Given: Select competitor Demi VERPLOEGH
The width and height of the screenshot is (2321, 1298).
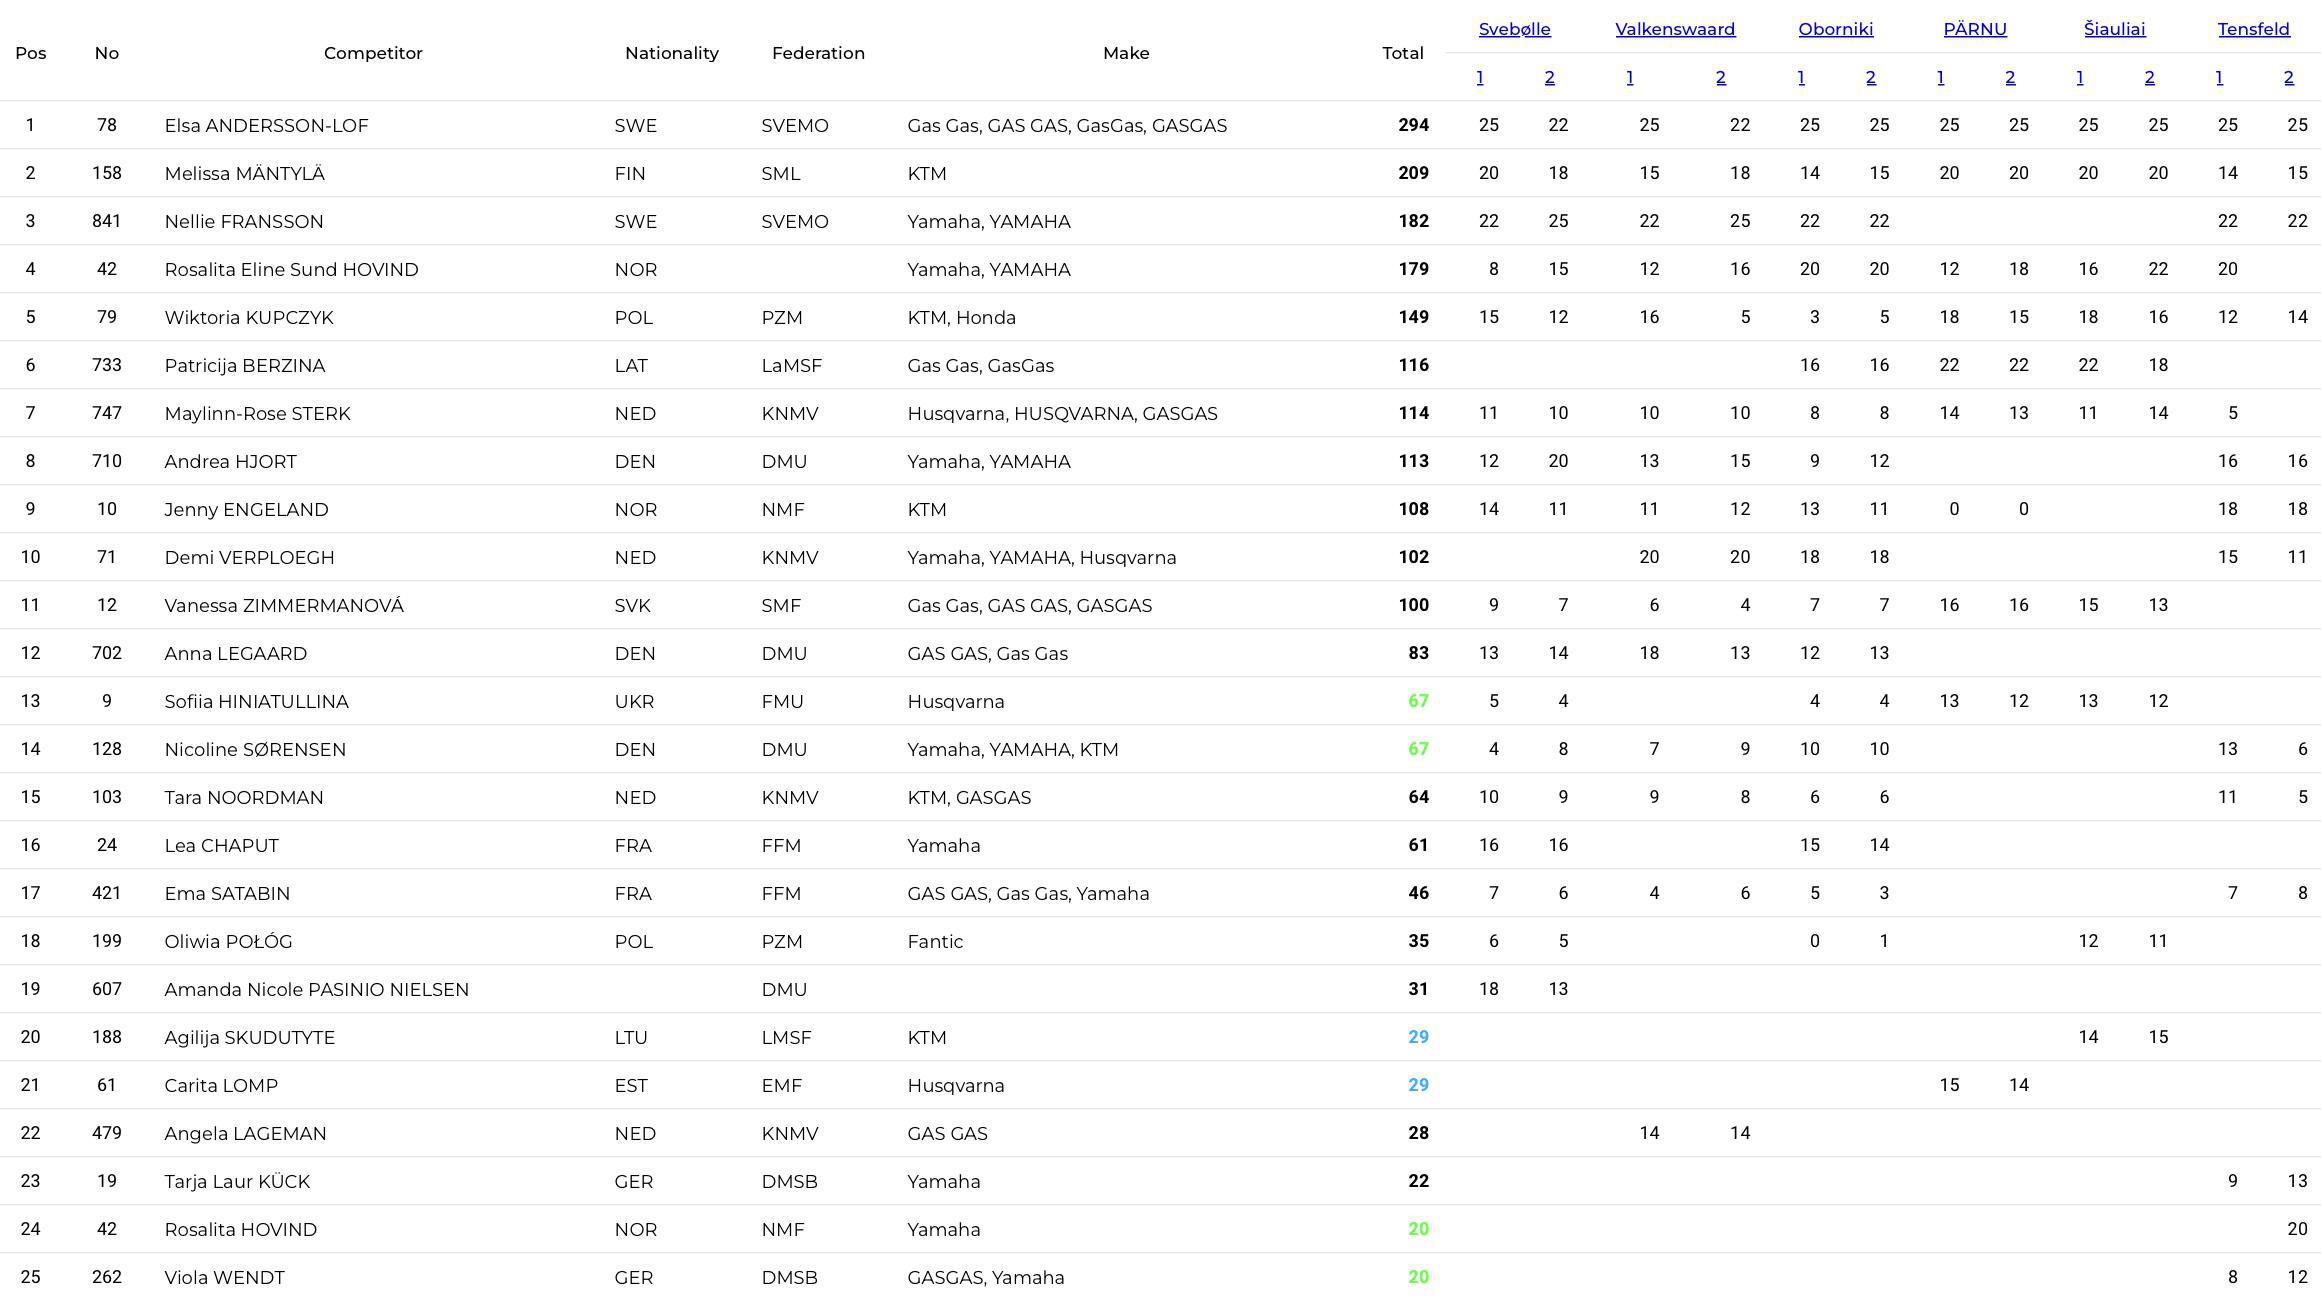Looking at the screenshot, I should pos(249,557).
